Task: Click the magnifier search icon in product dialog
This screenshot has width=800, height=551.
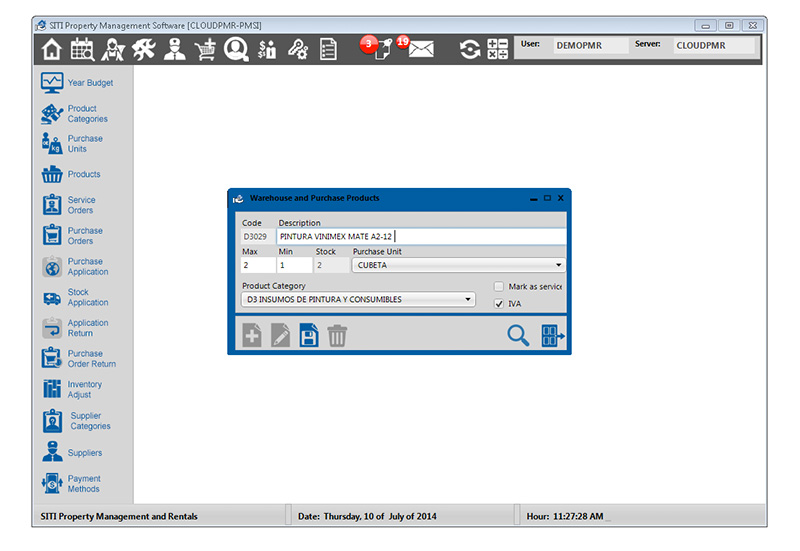Action: [518, 336]
